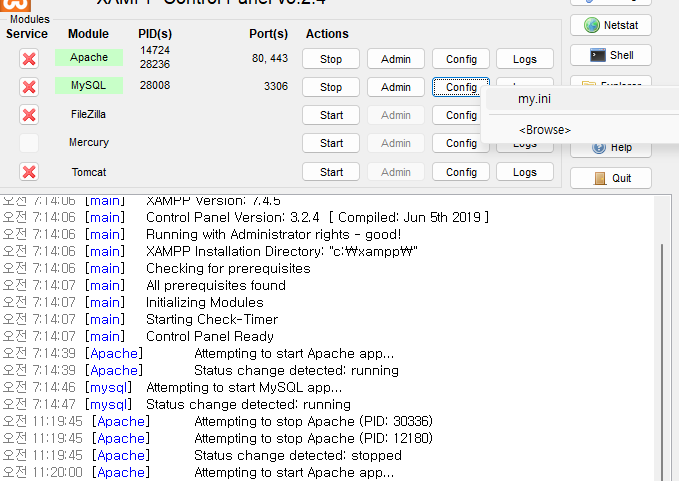Click the Quit door icon
This screenshot has width=679, height=481.
tap(600, 178)
